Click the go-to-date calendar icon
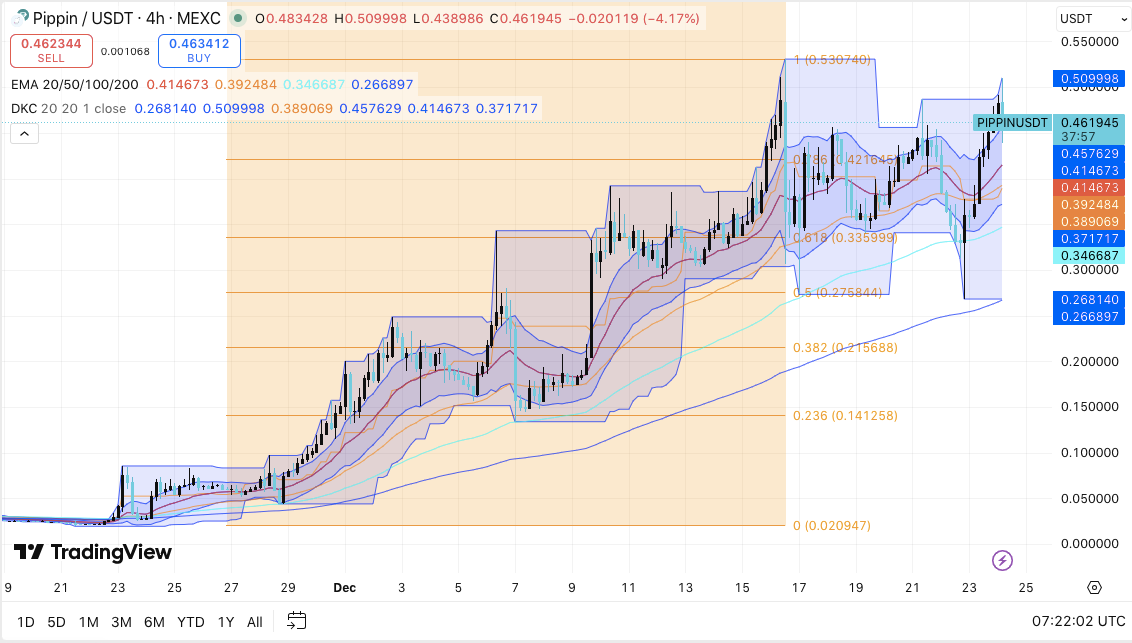1132x643 pixels. pos(295,621)
